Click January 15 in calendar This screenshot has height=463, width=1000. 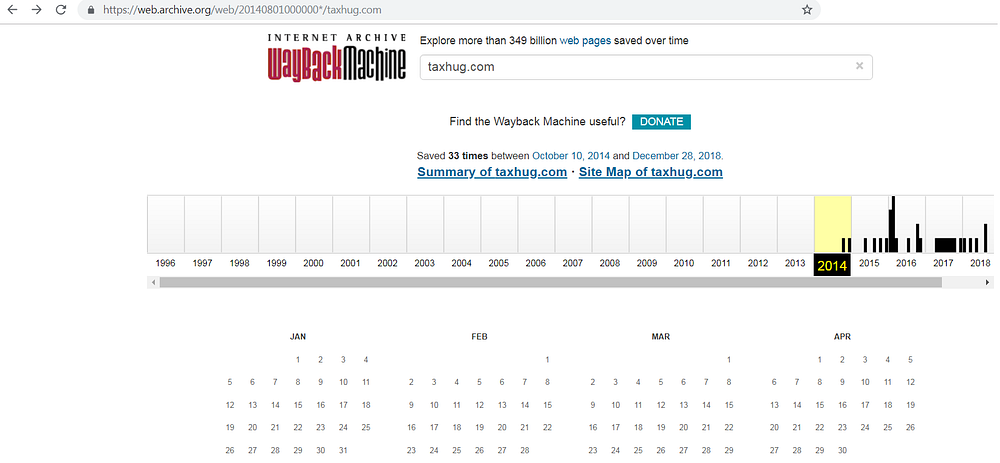point(298,405)
